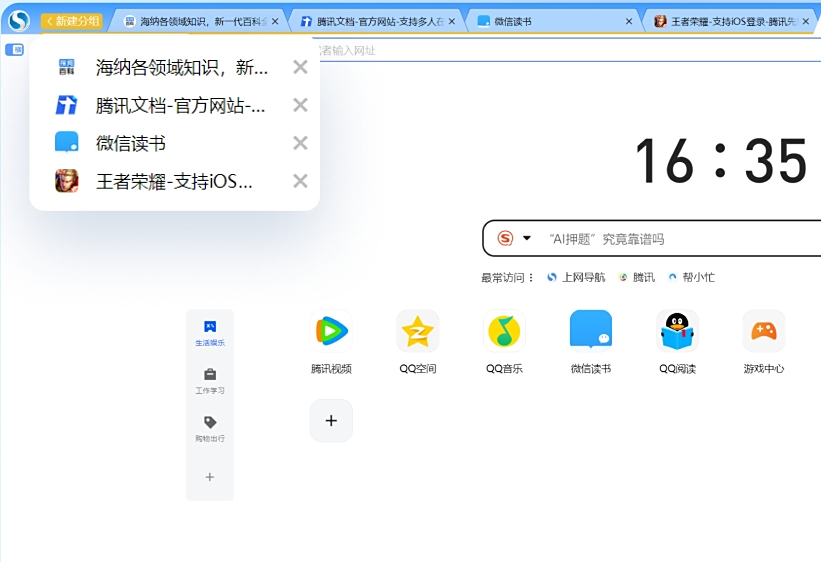821x562 pixels.
Task: Switch to the 腾讯文档 browser tab
Action: (x=377, y=21)
